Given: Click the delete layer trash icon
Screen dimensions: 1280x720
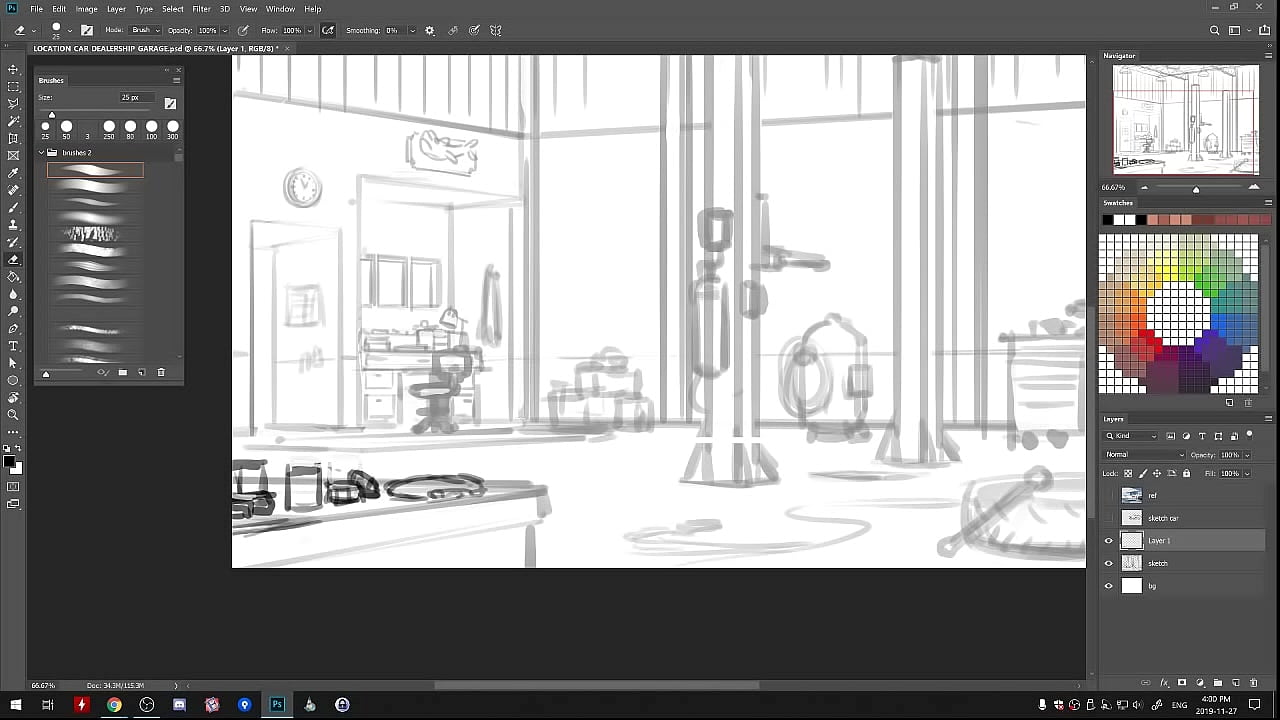Looking at the screenshot, I should coord(1253,683).
